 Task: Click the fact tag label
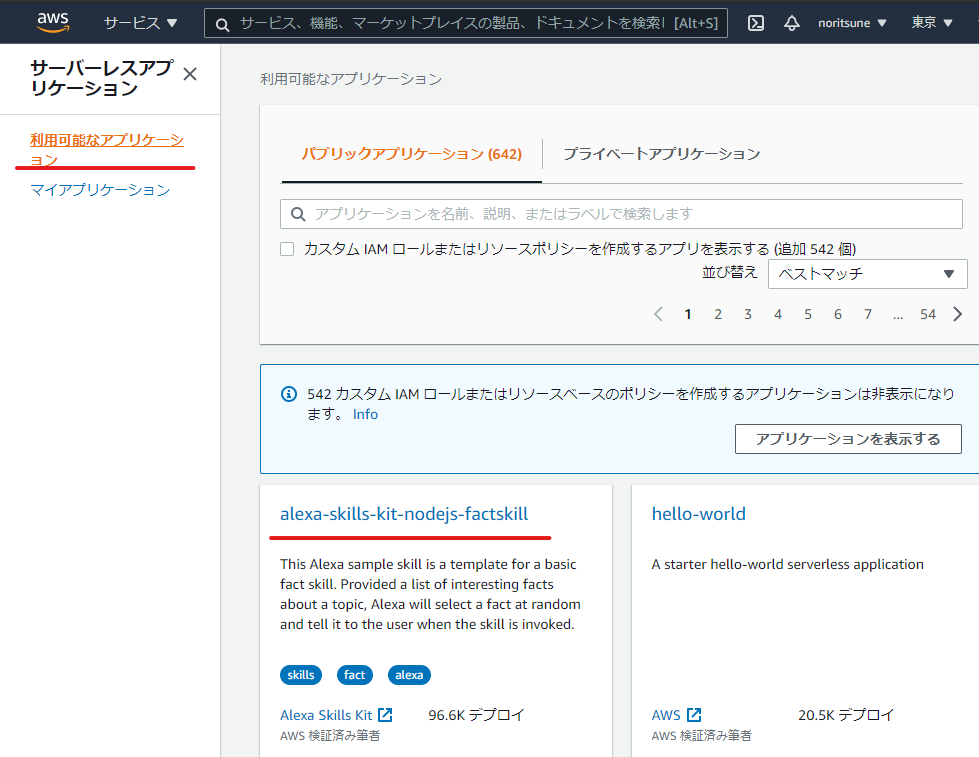[355, 675]
